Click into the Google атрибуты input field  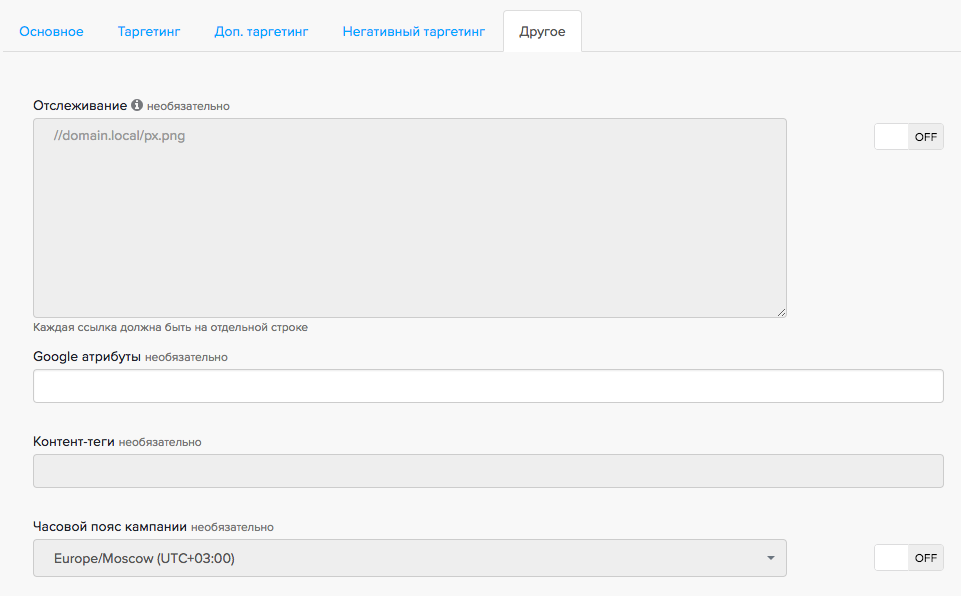488,386
